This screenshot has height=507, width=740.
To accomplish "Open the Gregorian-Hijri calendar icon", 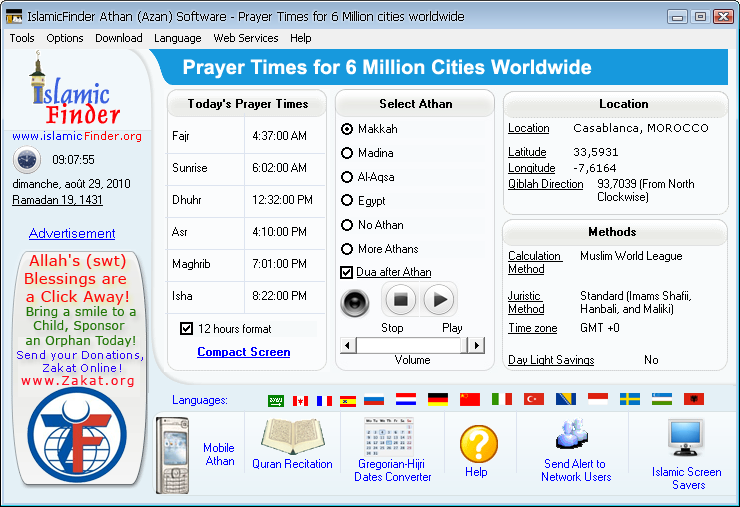I will pos(389,437).
